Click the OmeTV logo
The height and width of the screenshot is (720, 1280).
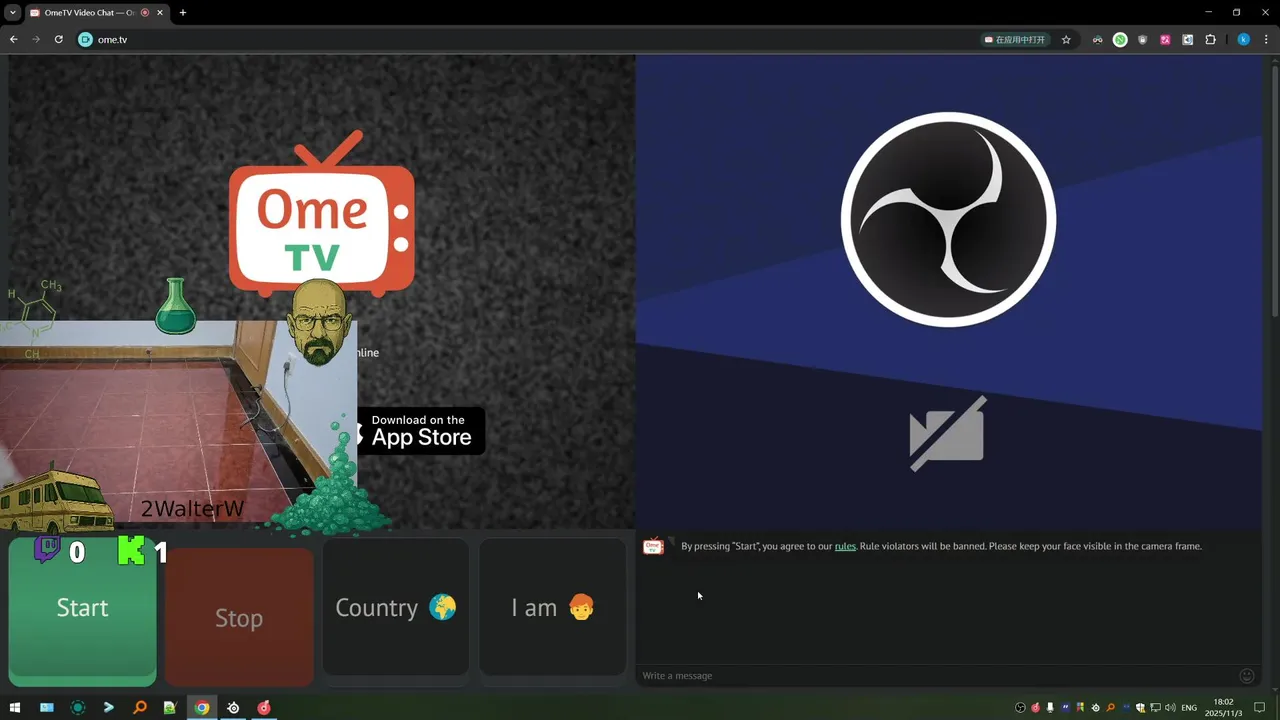coord(321,213)
